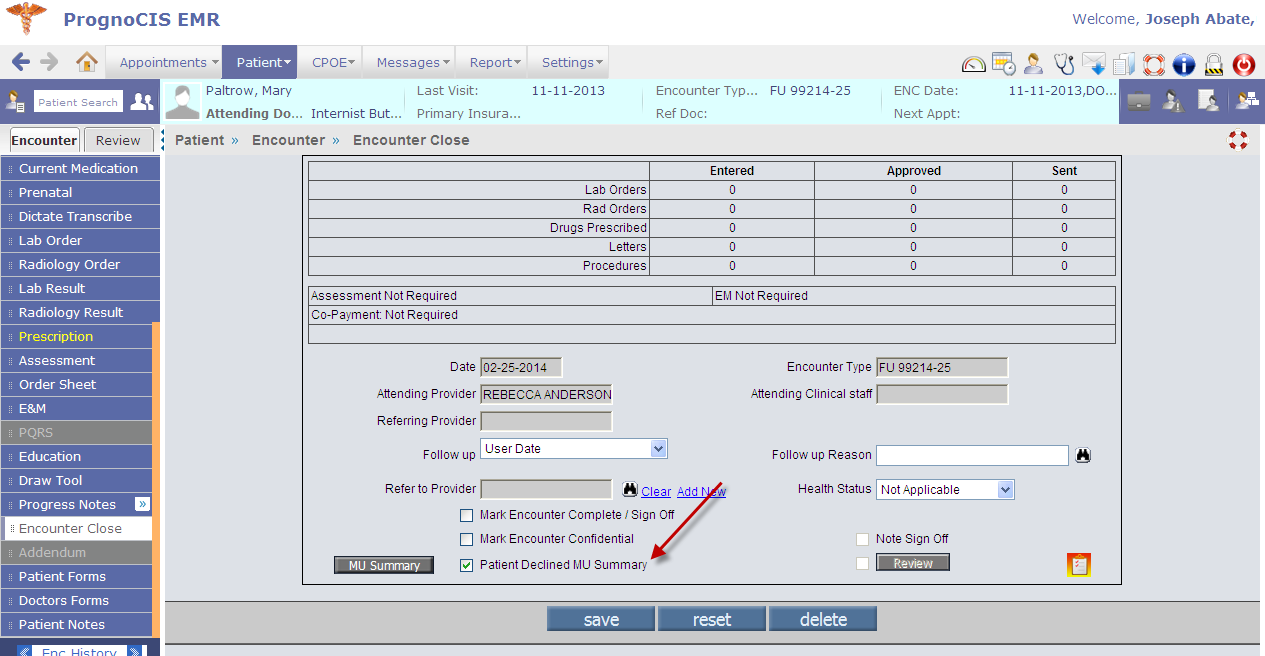1265x656 pixels.
Task: Open the Home house icon
Action: (87, 62)
